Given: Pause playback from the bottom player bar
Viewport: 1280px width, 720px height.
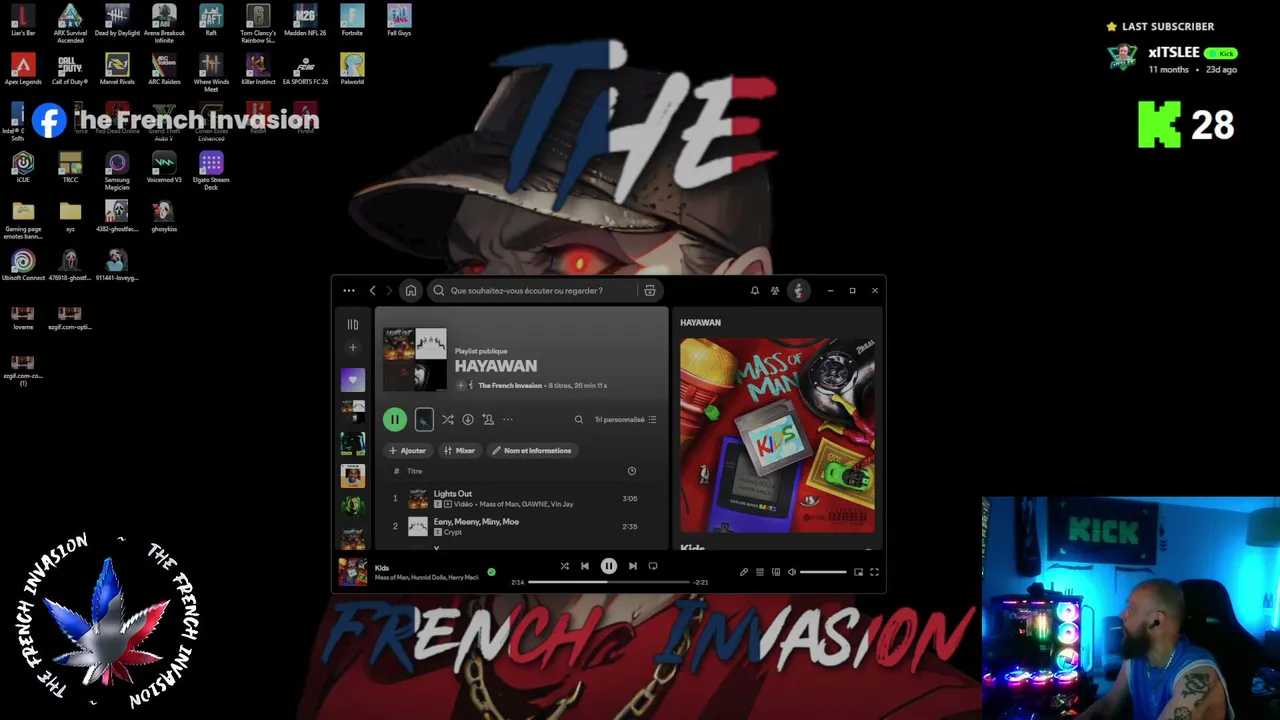Looking at the screenshot, I should [x=608, y=566].
